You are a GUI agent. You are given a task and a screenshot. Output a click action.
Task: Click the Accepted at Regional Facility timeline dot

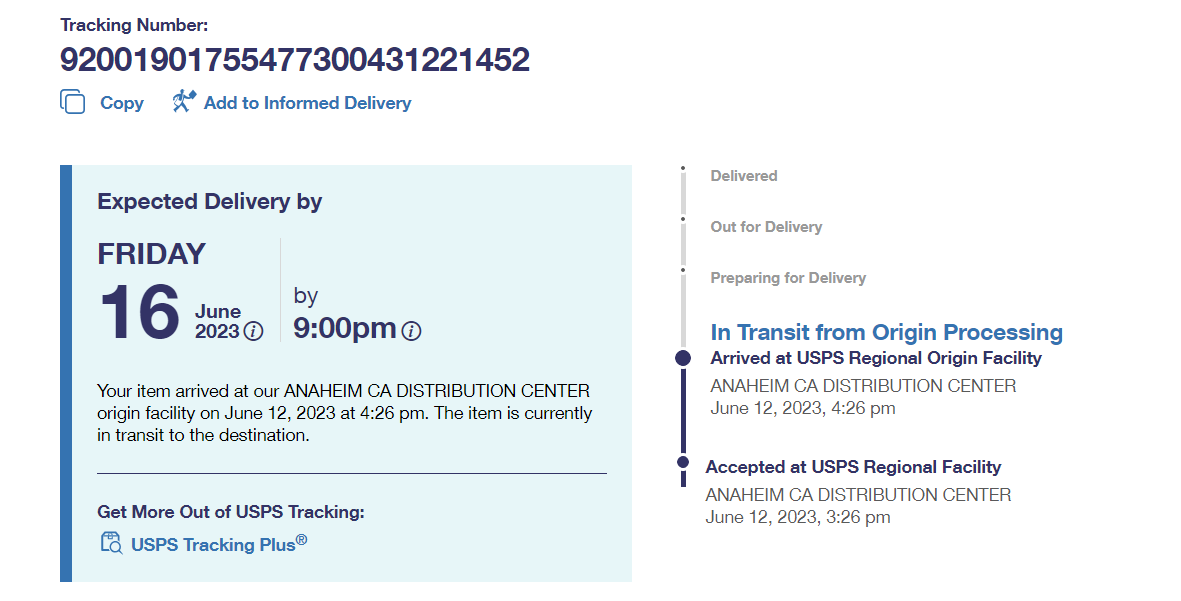(x=683, y=462)
